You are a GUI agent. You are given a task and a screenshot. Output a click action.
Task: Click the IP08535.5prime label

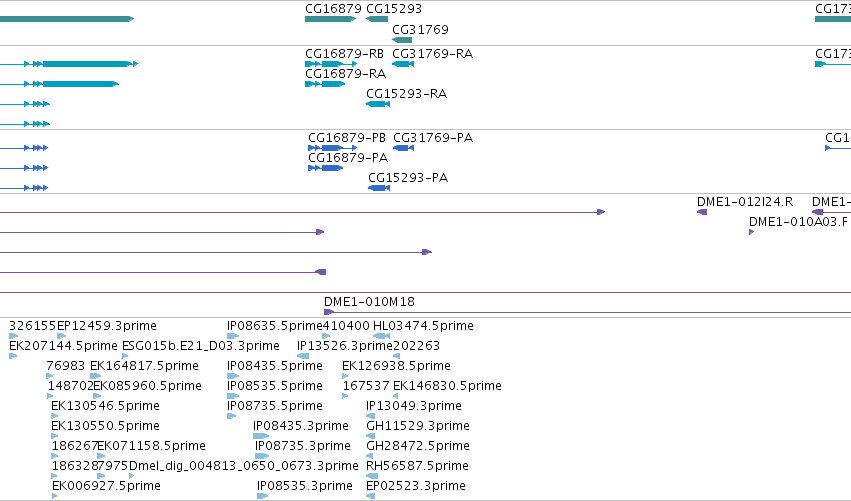[275, 386]
